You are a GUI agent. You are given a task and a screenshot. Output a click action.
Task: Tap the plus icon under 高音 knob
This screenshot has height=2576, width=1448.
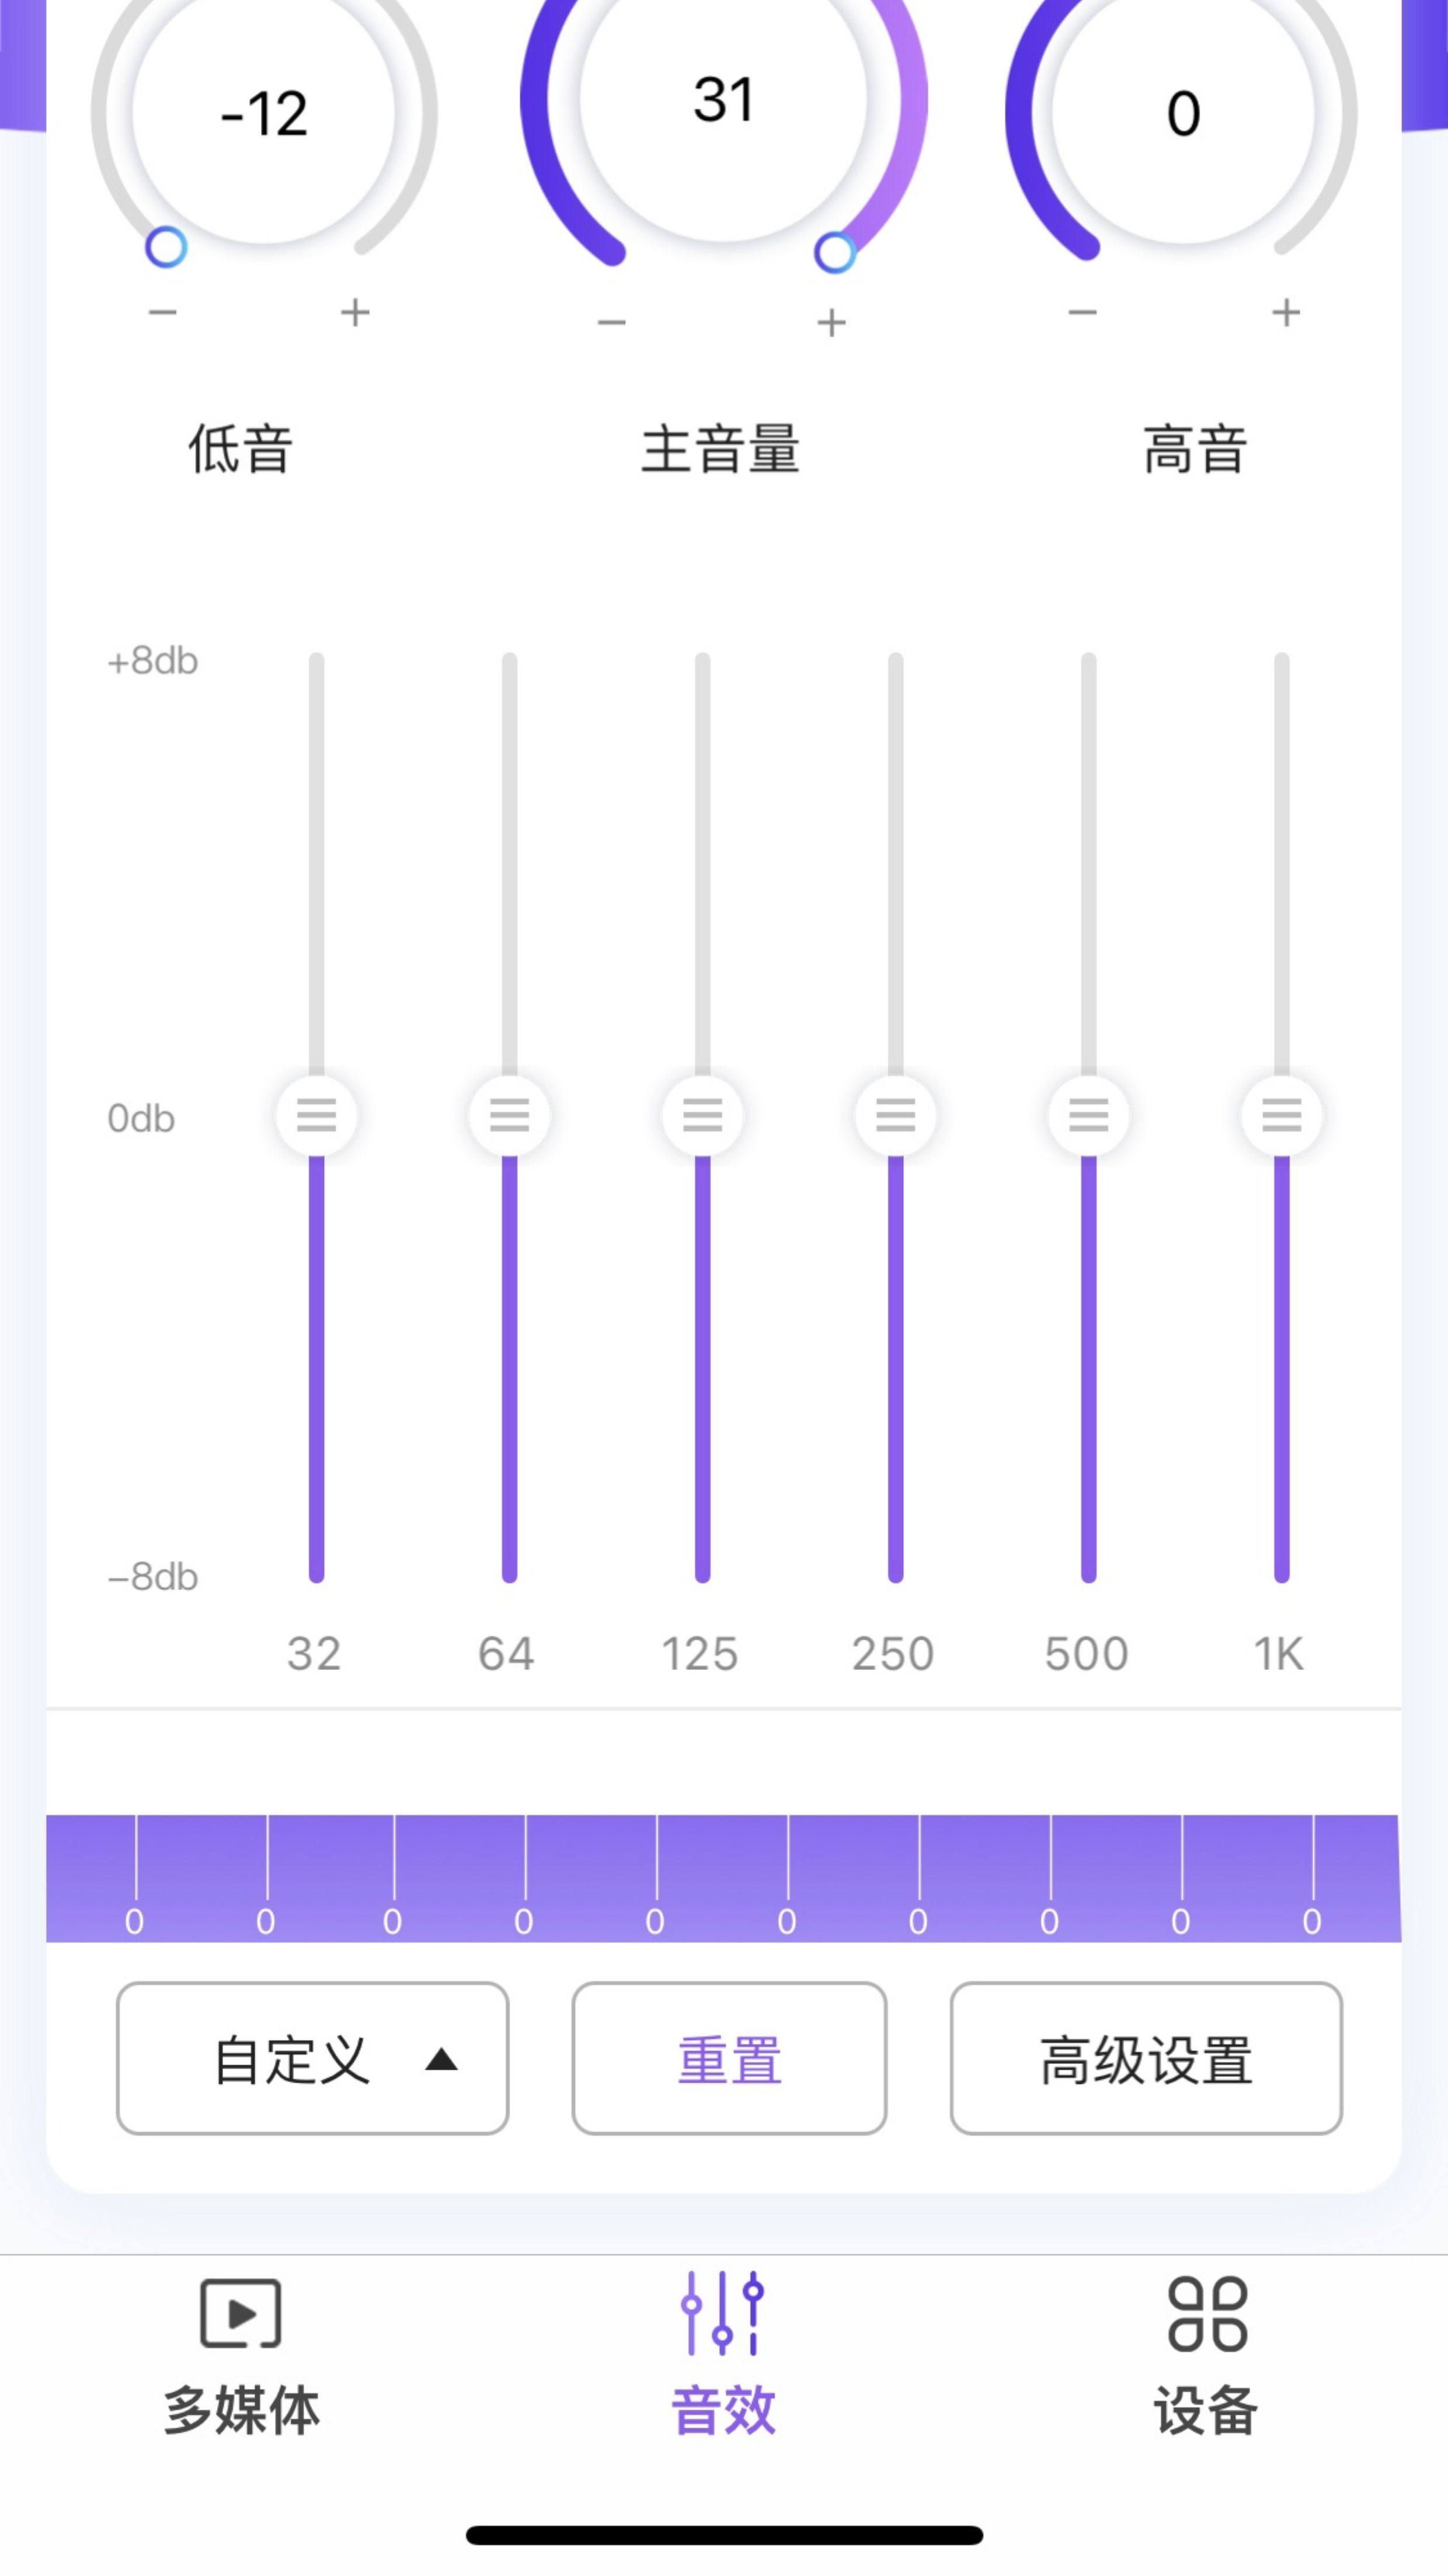point(1286,313)
